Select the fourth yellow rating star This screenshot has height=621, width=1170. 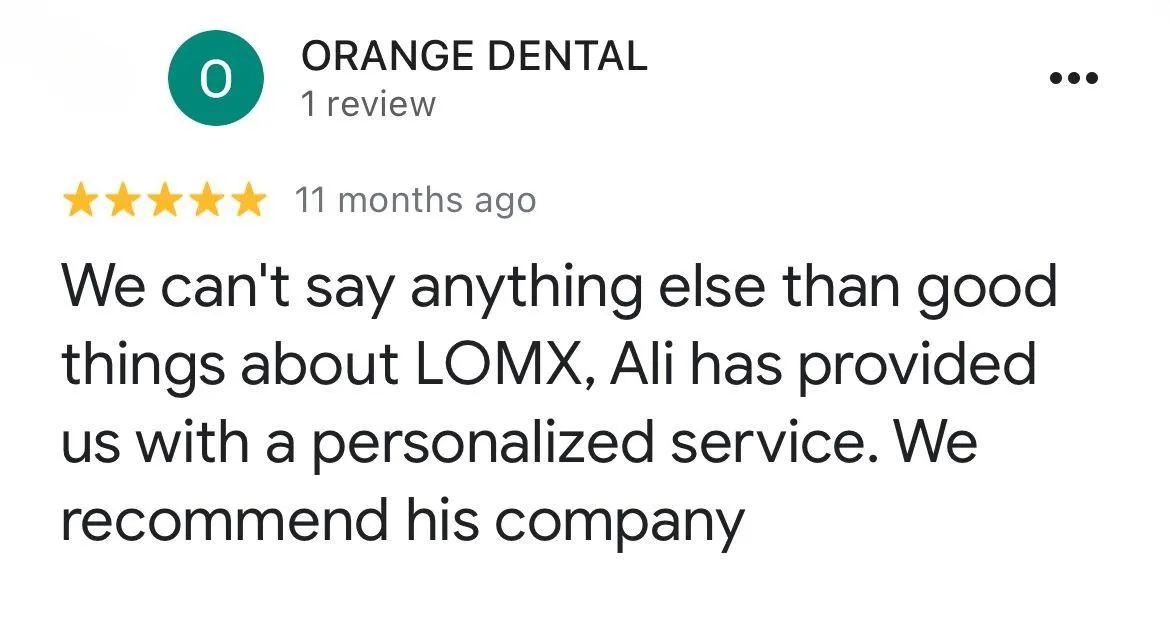coord(207,201)
